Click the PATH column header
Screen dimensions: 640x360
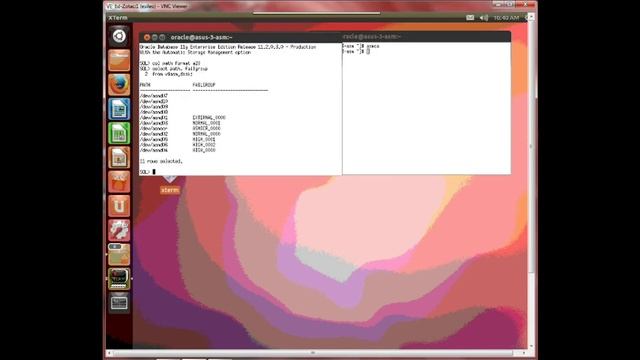tap(145, 85)
